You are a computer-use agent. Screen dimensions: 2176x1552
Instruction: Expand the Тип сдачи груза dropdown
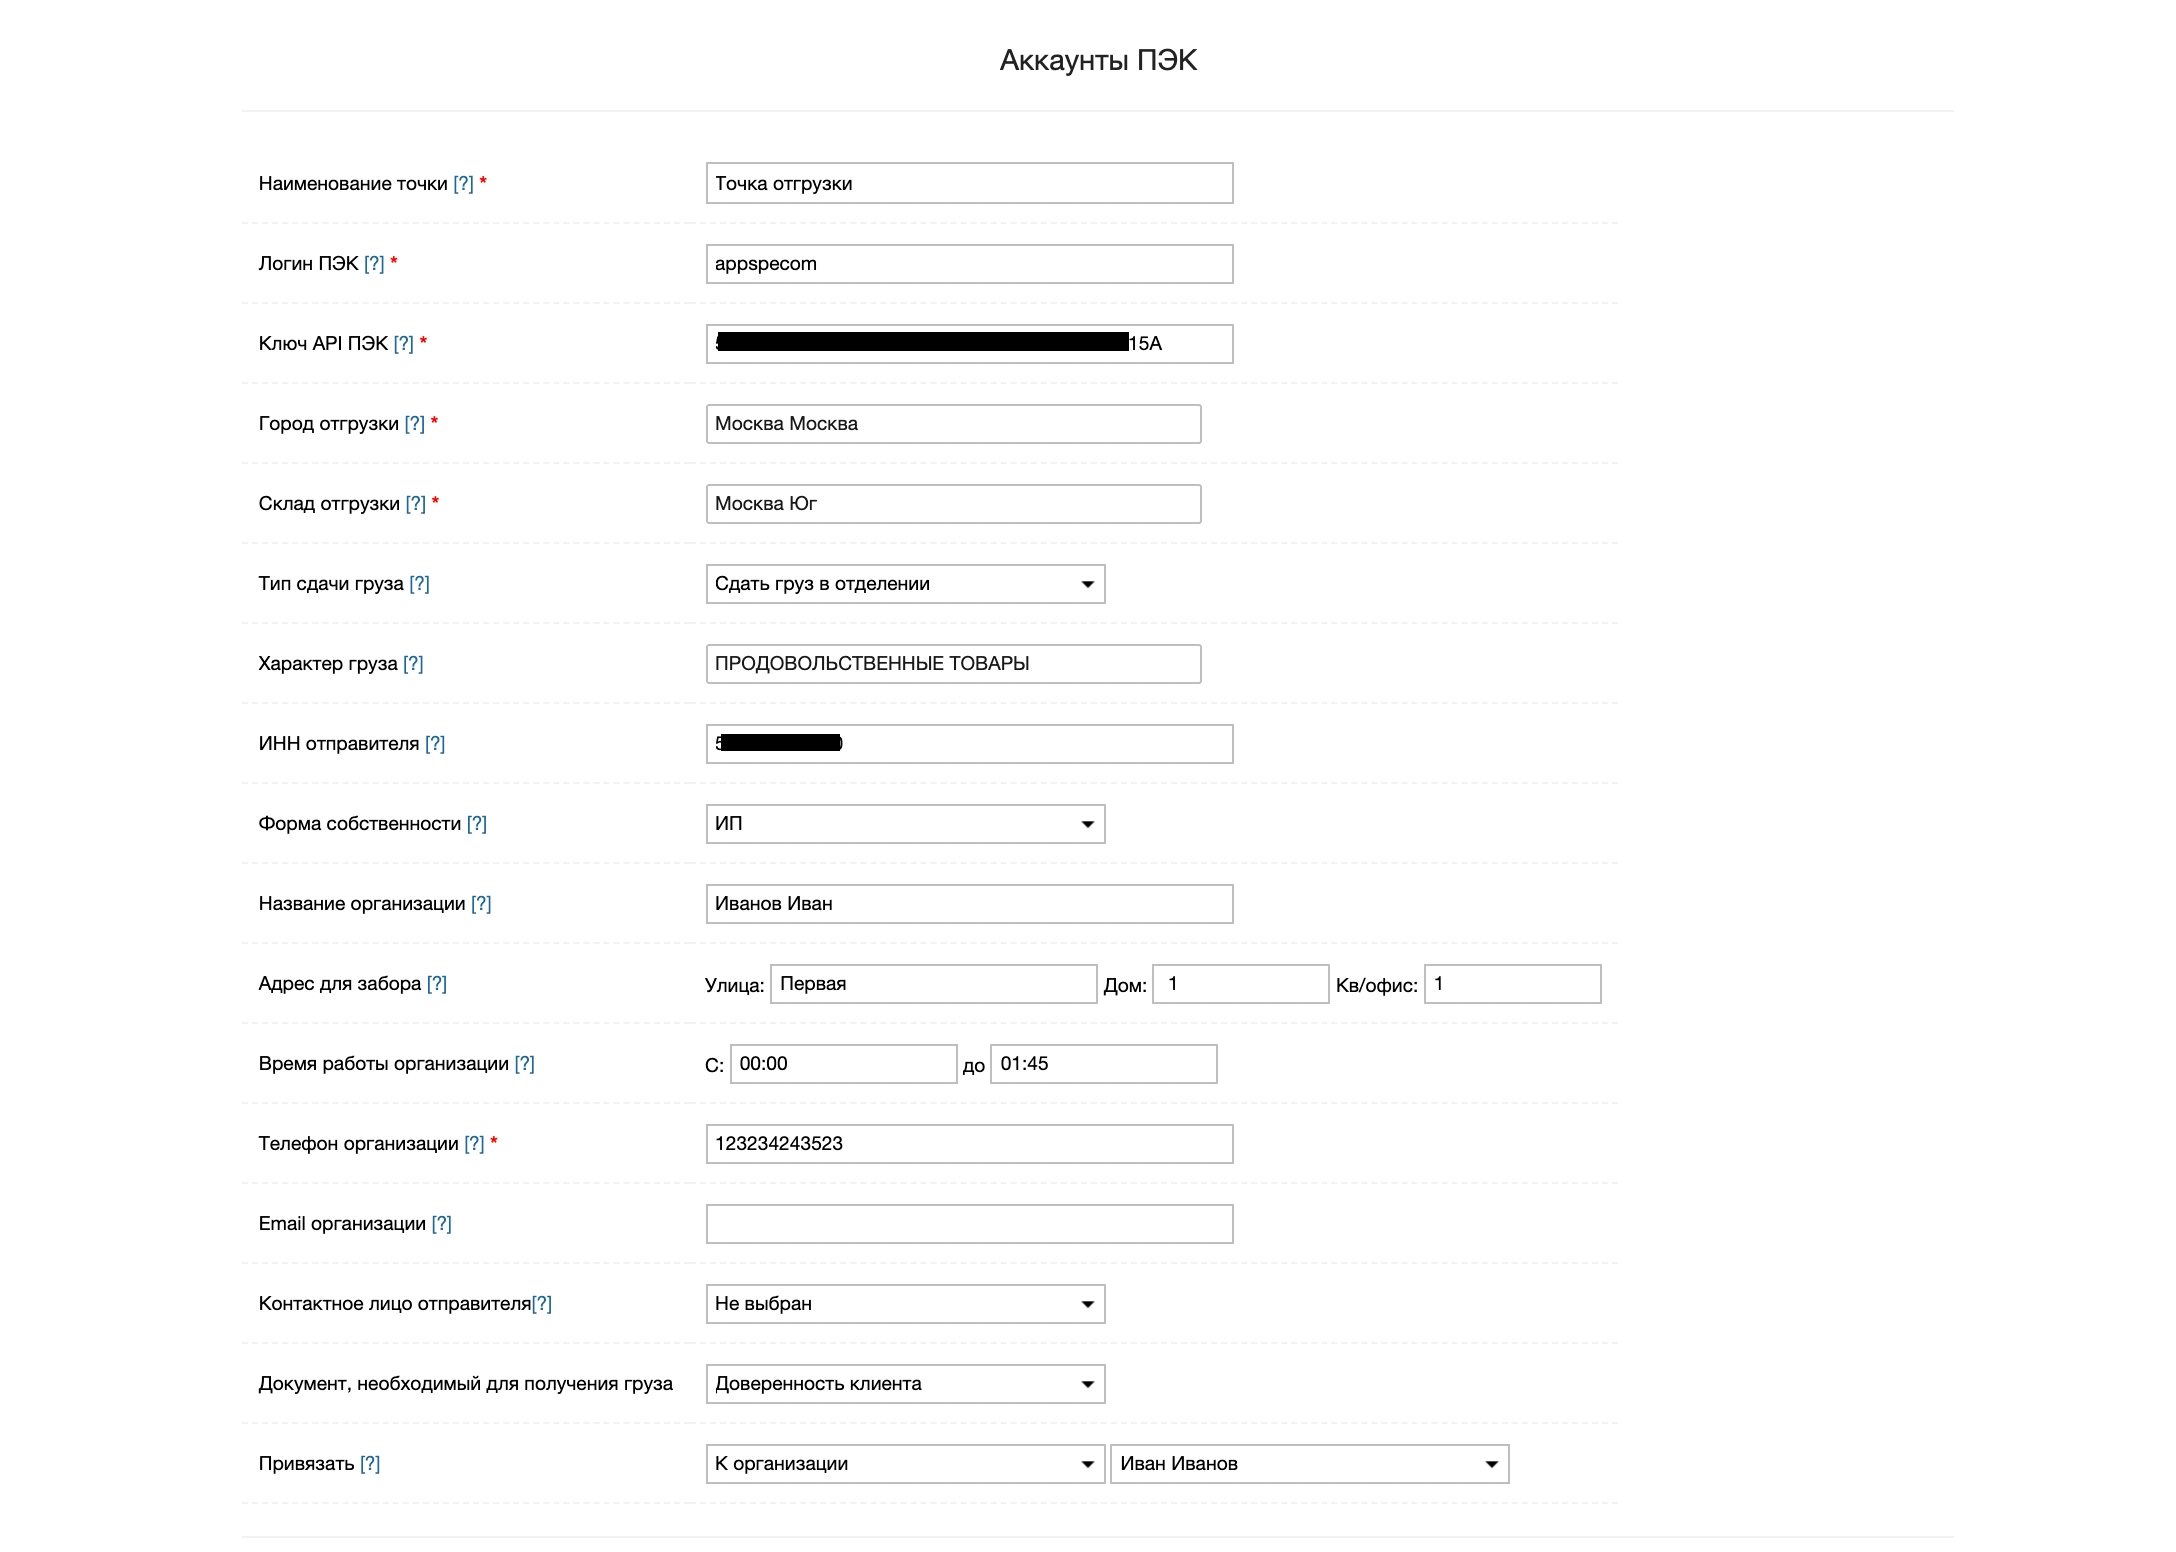[x=905, y=584]
